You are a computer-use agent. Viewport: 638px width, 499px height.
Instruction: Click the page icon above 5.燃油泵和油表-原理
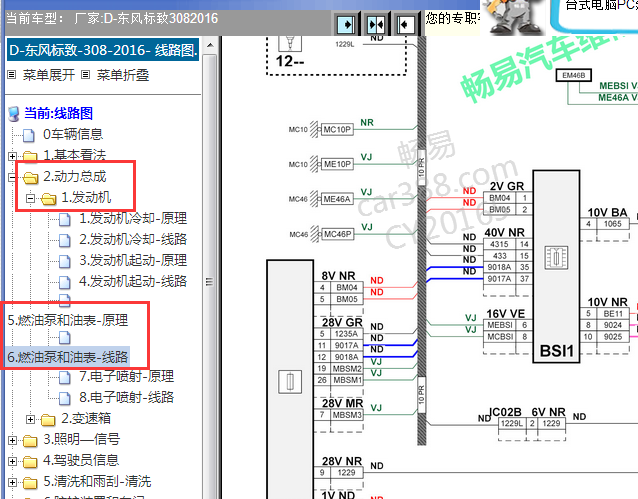coord(65,300)
